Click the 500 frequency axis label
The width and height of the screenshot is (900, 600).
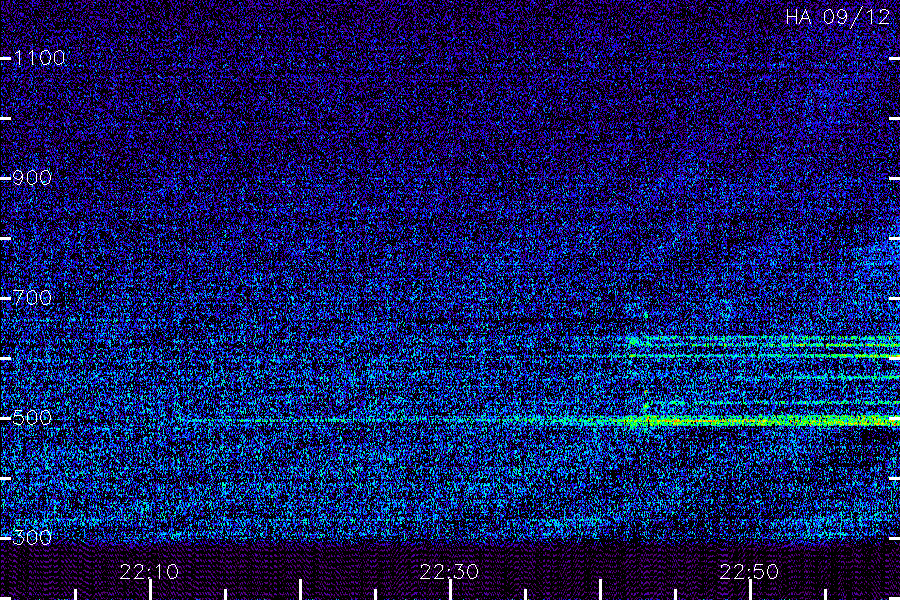(x=32, y=418)
